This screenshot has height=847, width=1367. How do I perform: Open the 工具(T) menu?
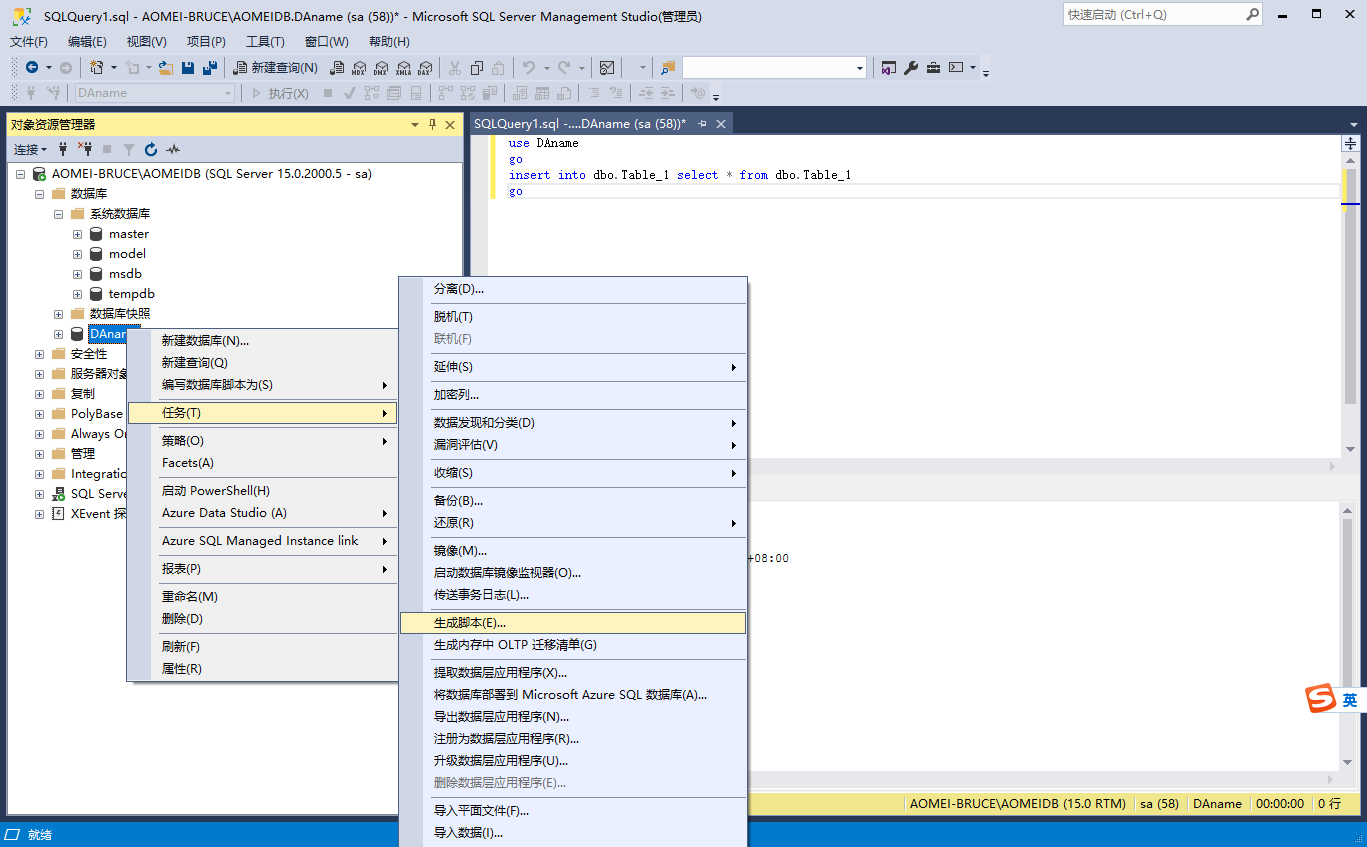tap(265, 41)
